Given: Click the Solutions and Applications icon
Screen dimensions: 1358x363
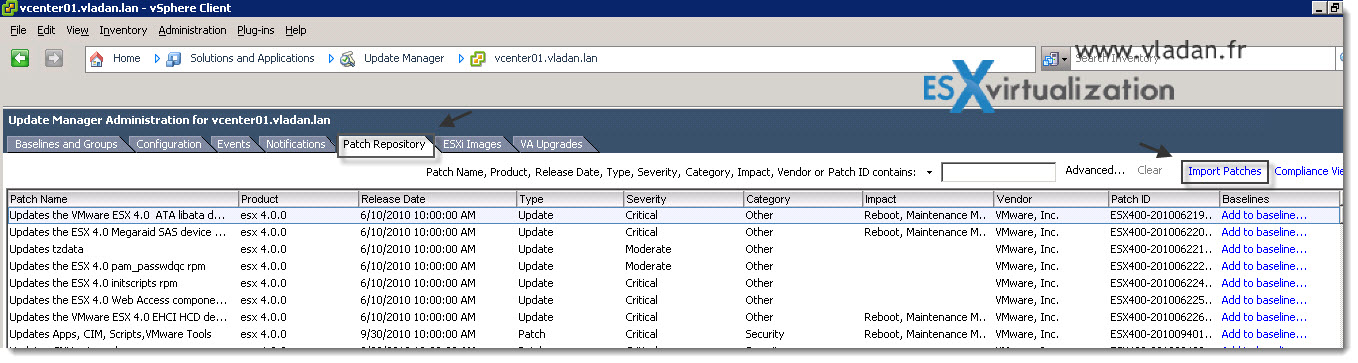Looking at the screenshot, I should (x=174, y=59).
